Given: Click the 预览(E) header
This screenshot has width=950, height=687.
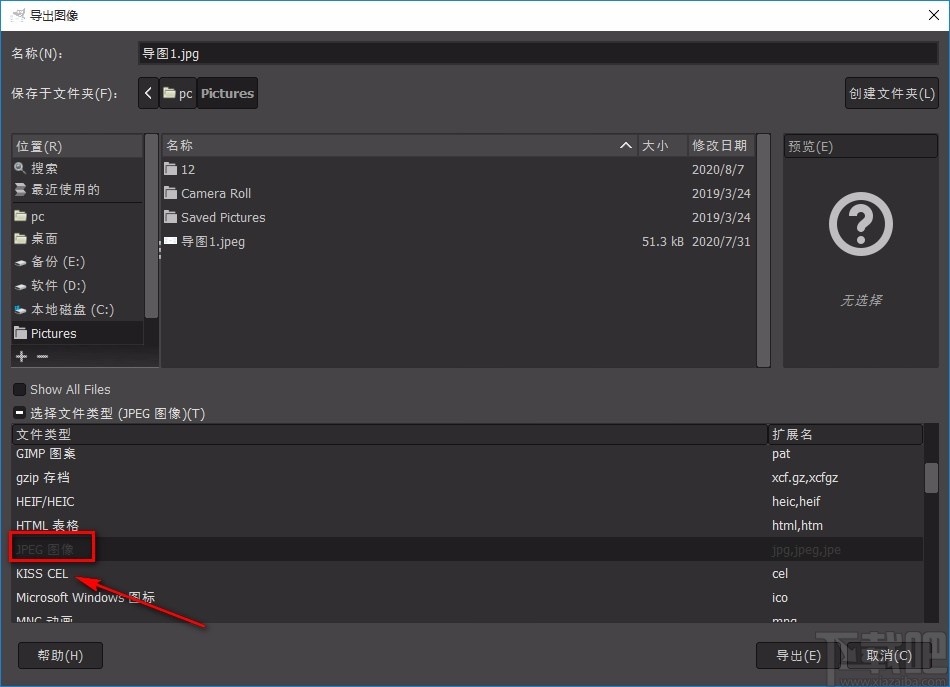Looking at the screenshot, I should (x=860, y=147).
